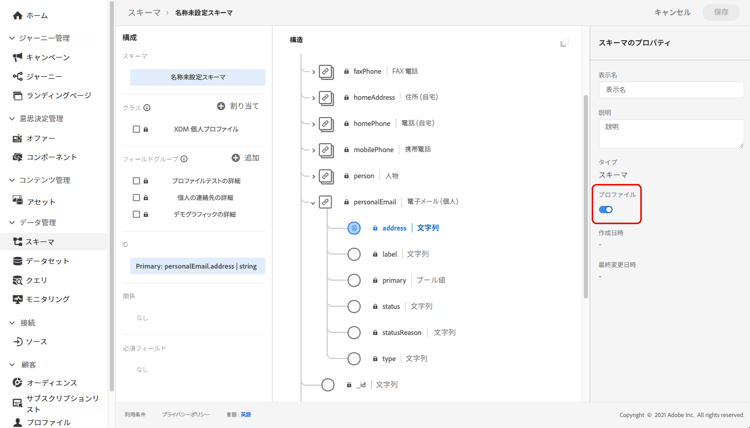Check the デモグラフィックの詳細 checkbox
Screen dimensions: 750x428
(x=136, y=214)
